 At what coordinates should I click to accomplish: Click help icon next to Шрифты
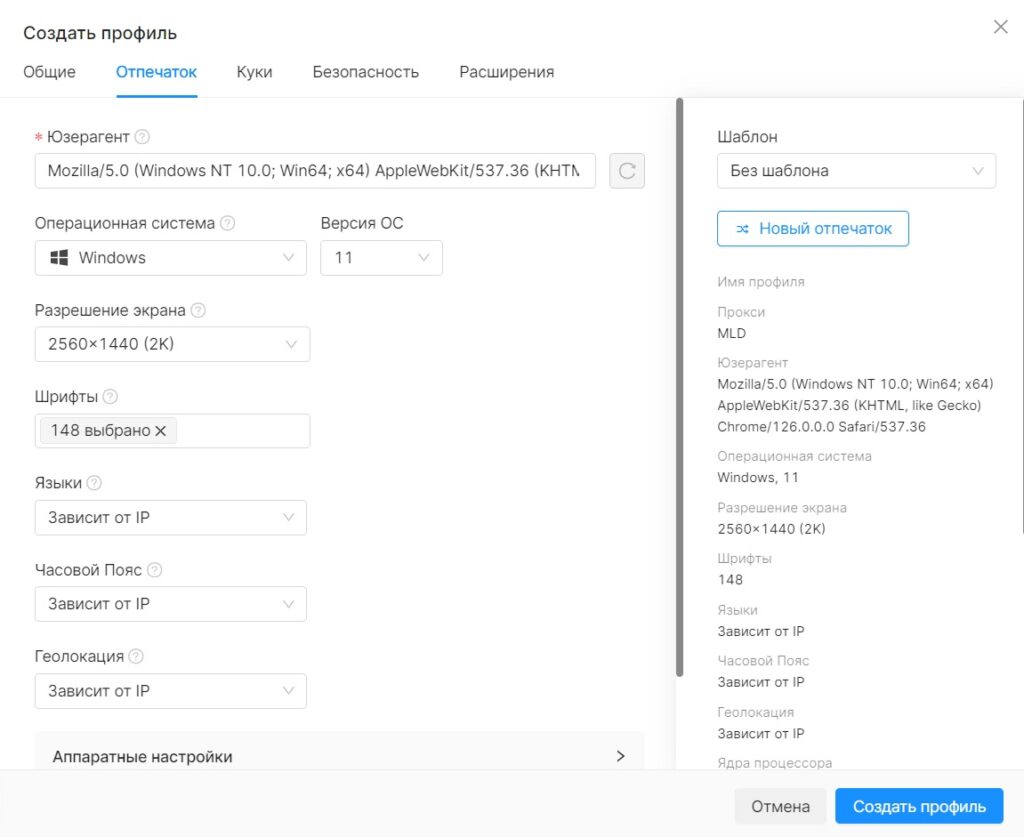(110, 396)
